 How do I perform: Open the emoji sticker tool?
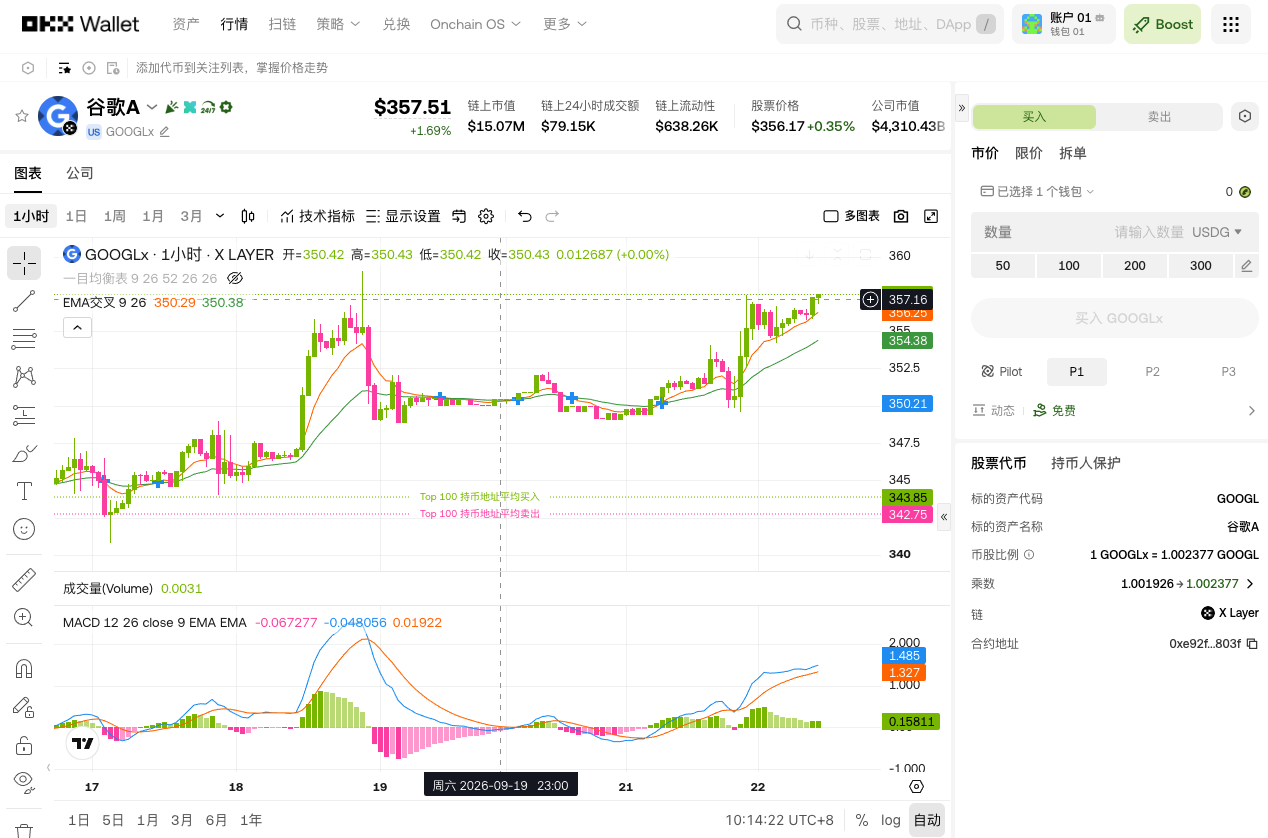pos(24,529)
